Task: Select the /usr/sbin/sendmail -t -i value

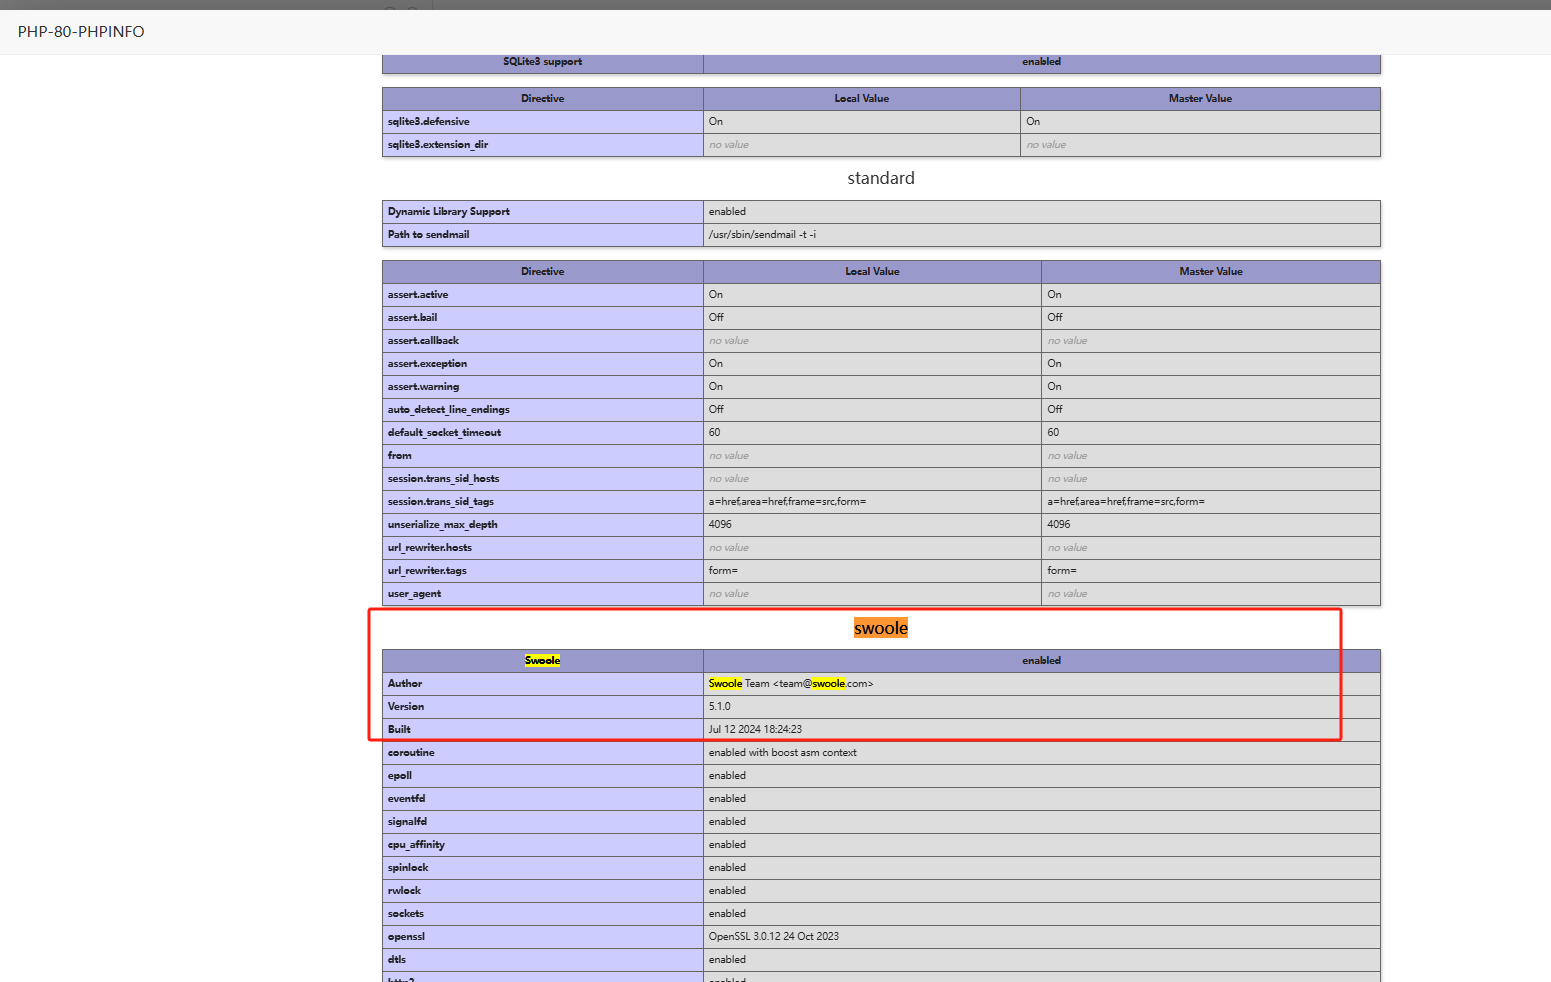Action: [762, 235]
